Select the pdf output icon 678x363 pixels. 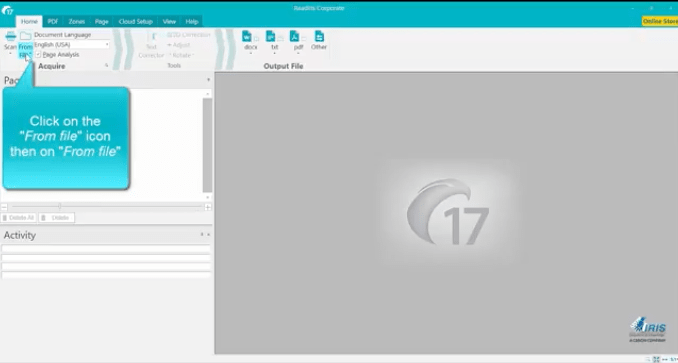coord(294,36)
